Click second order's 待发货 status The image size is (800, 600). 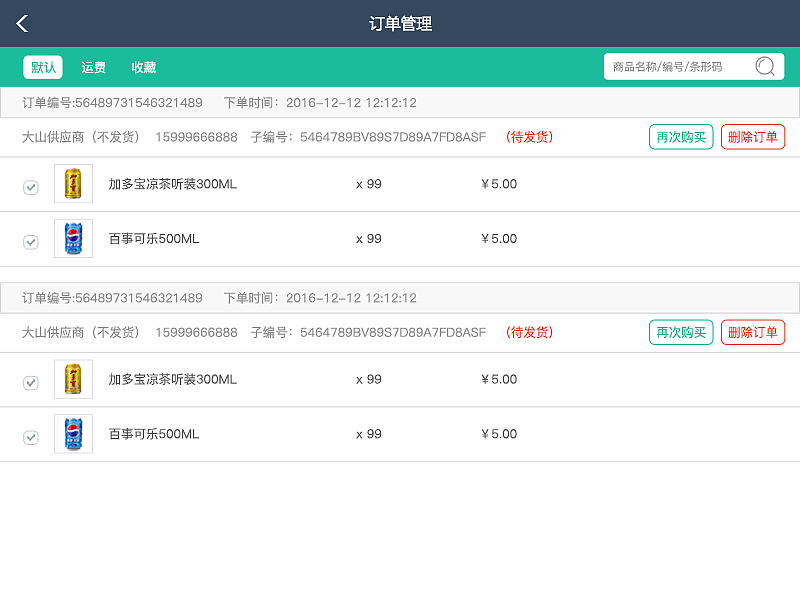[530, 332]
